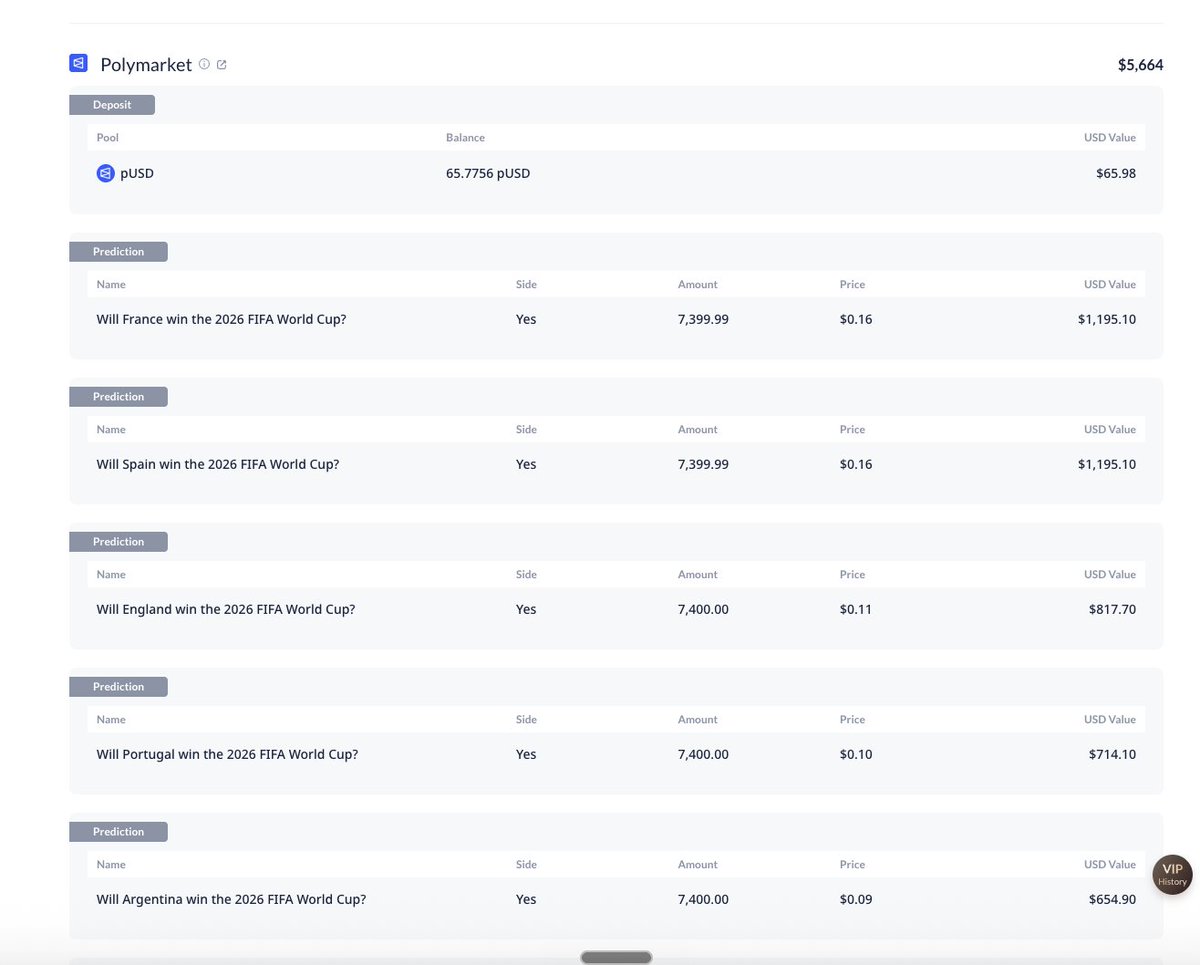Image resolution: width=1200 pixels, height=965 pixels.
Task: Click the Polymarket protocol name
Action: (146, 64)
